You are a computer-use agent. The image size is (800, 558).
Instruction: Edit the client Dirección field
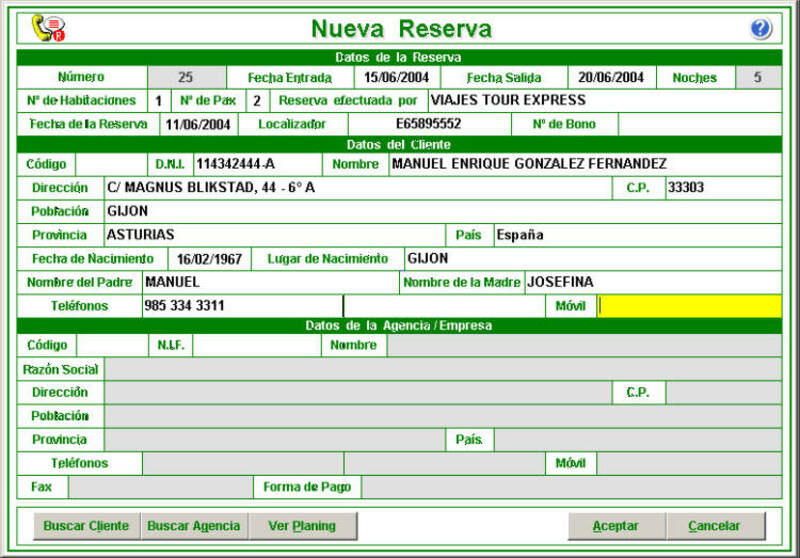[357, 187]
